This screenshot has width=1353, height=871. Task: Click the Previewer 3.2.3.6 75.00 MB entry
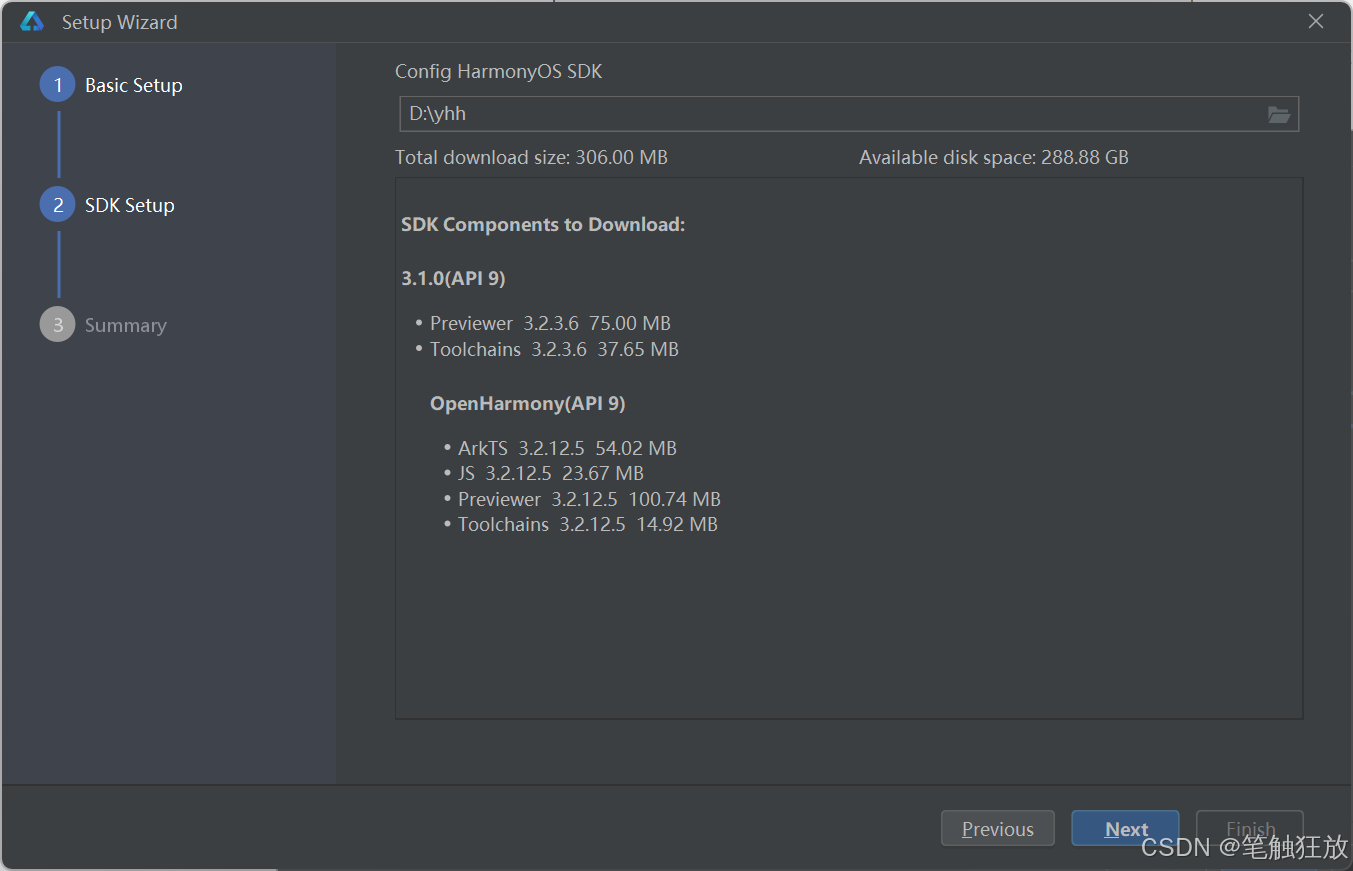(550, 323)
